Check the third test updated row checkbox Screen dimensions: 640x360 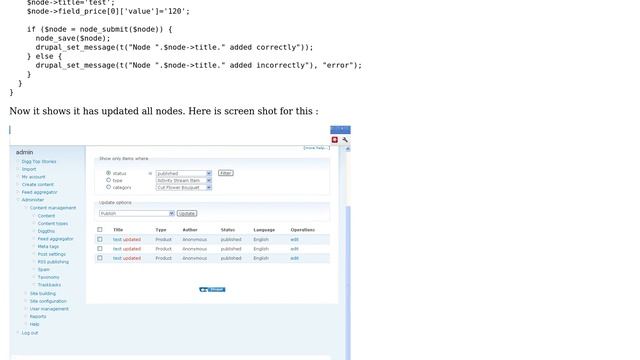coord(100,258)
